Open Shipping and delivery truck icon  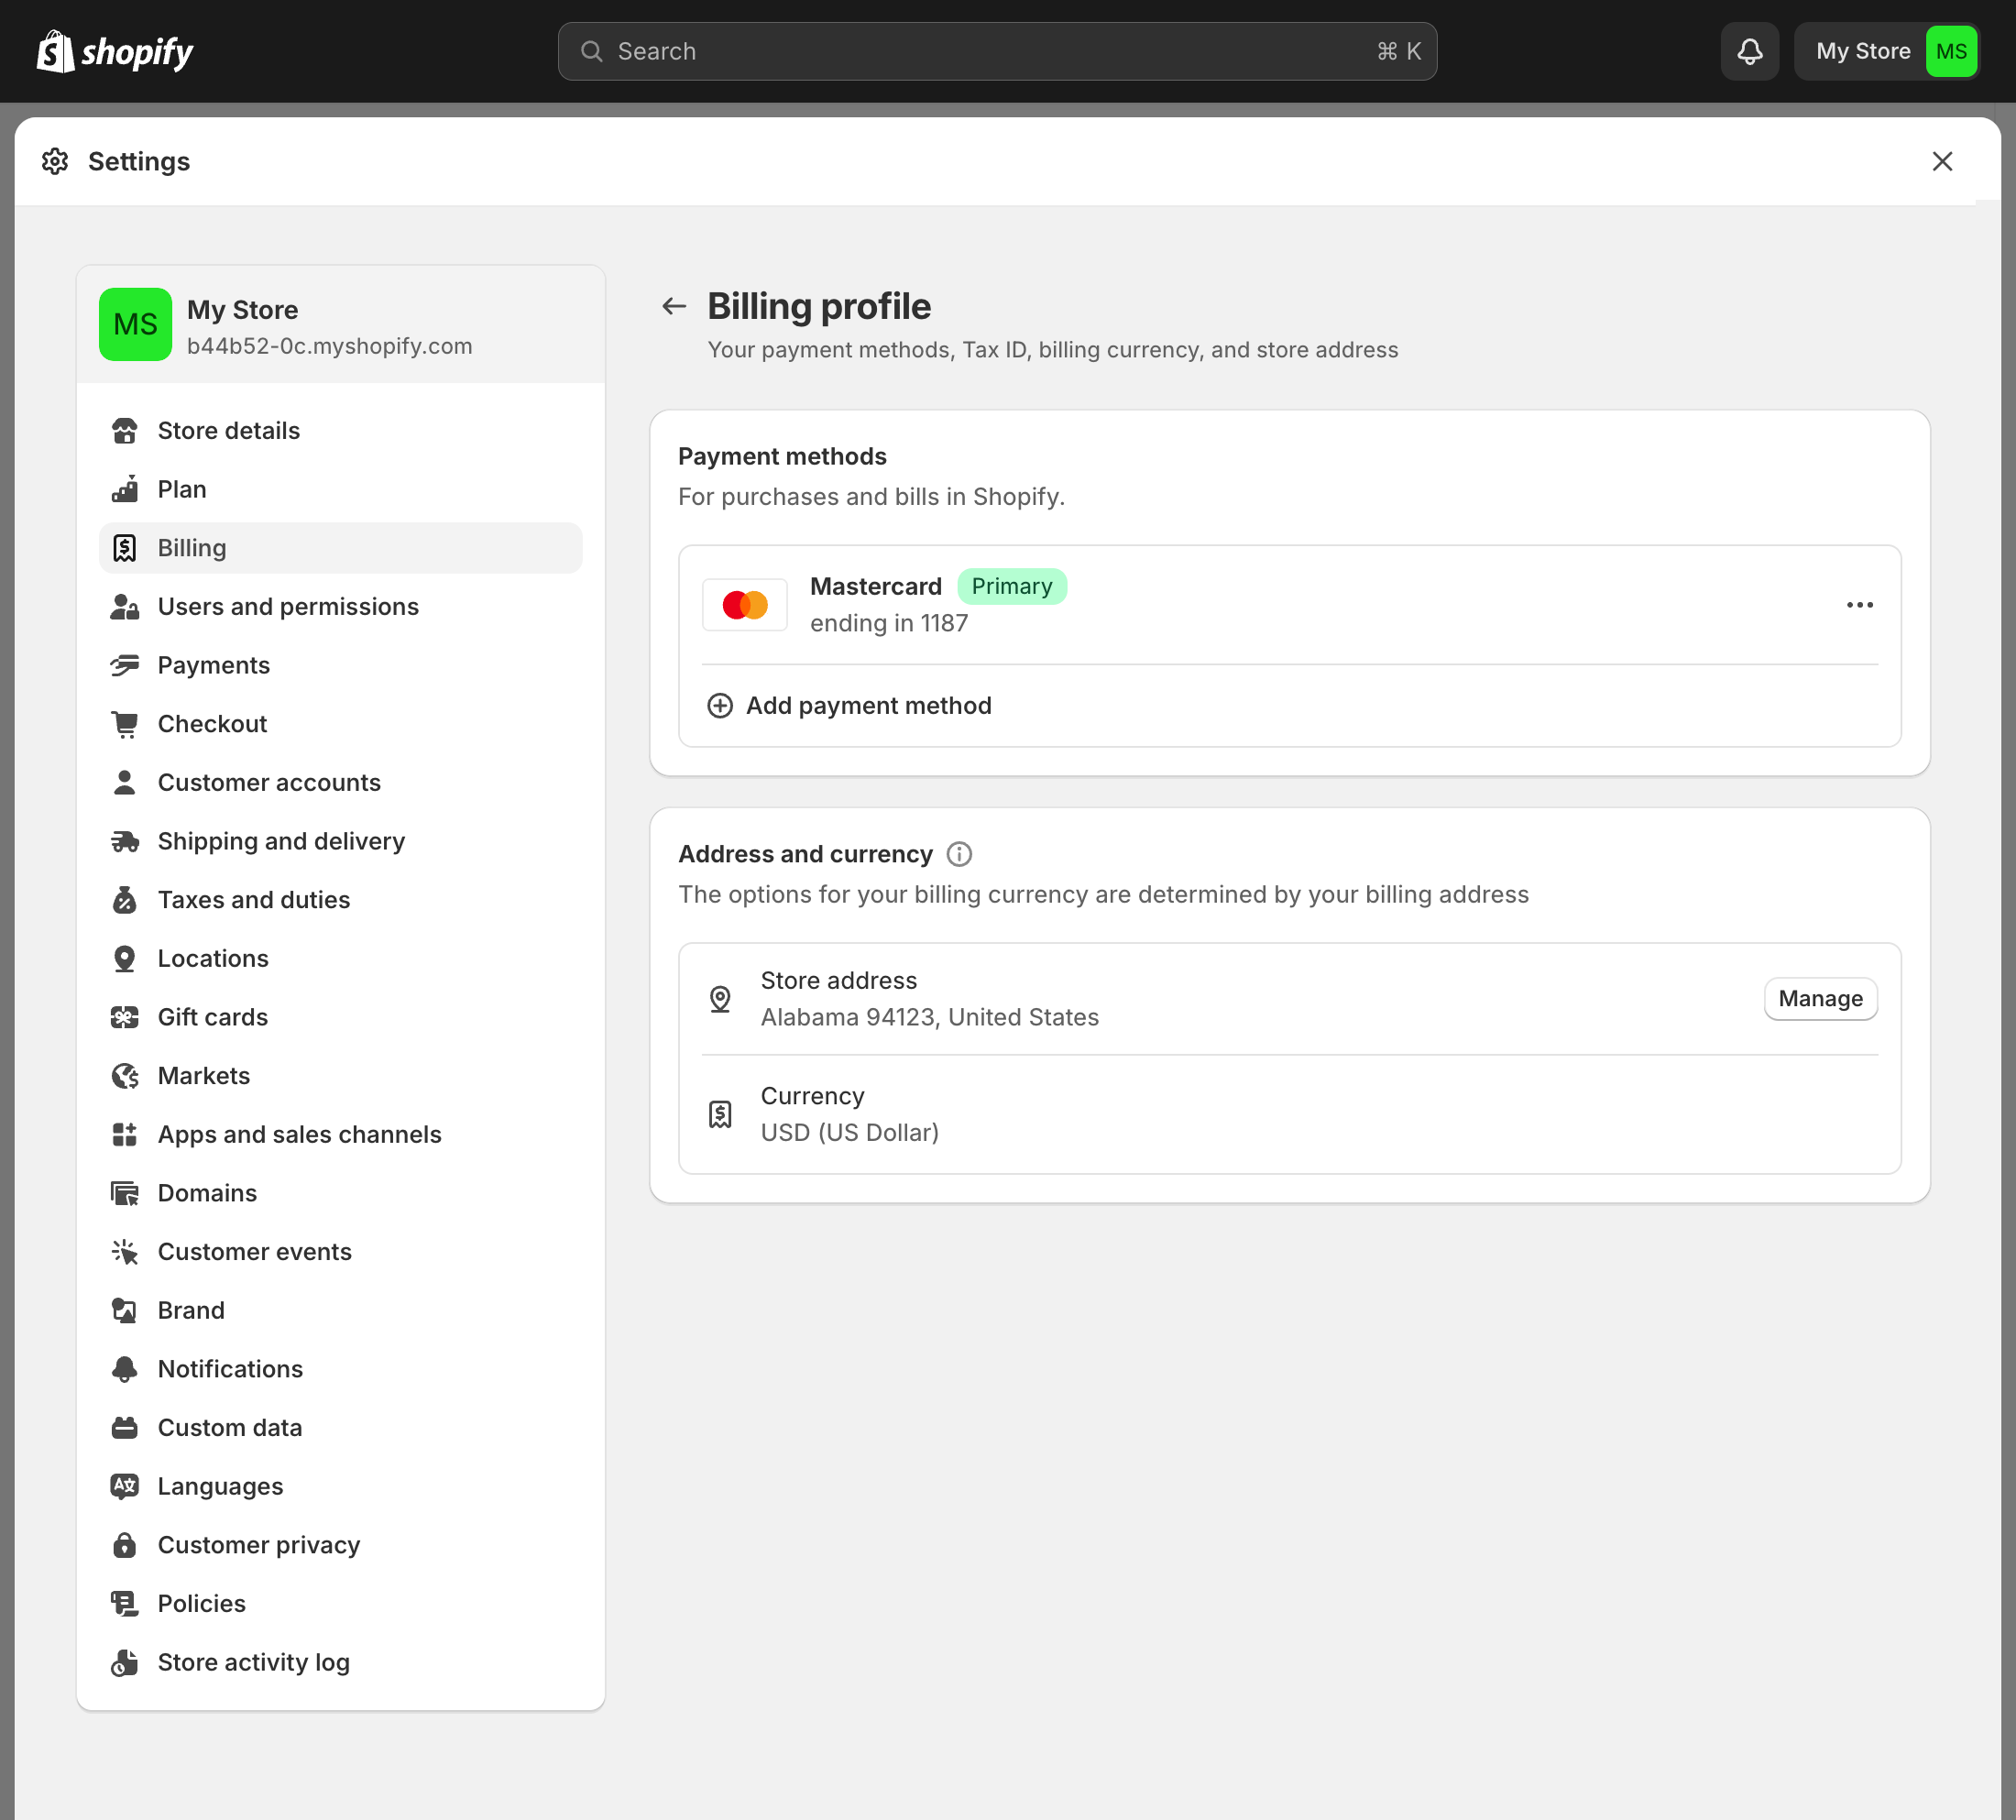point(125,841)
